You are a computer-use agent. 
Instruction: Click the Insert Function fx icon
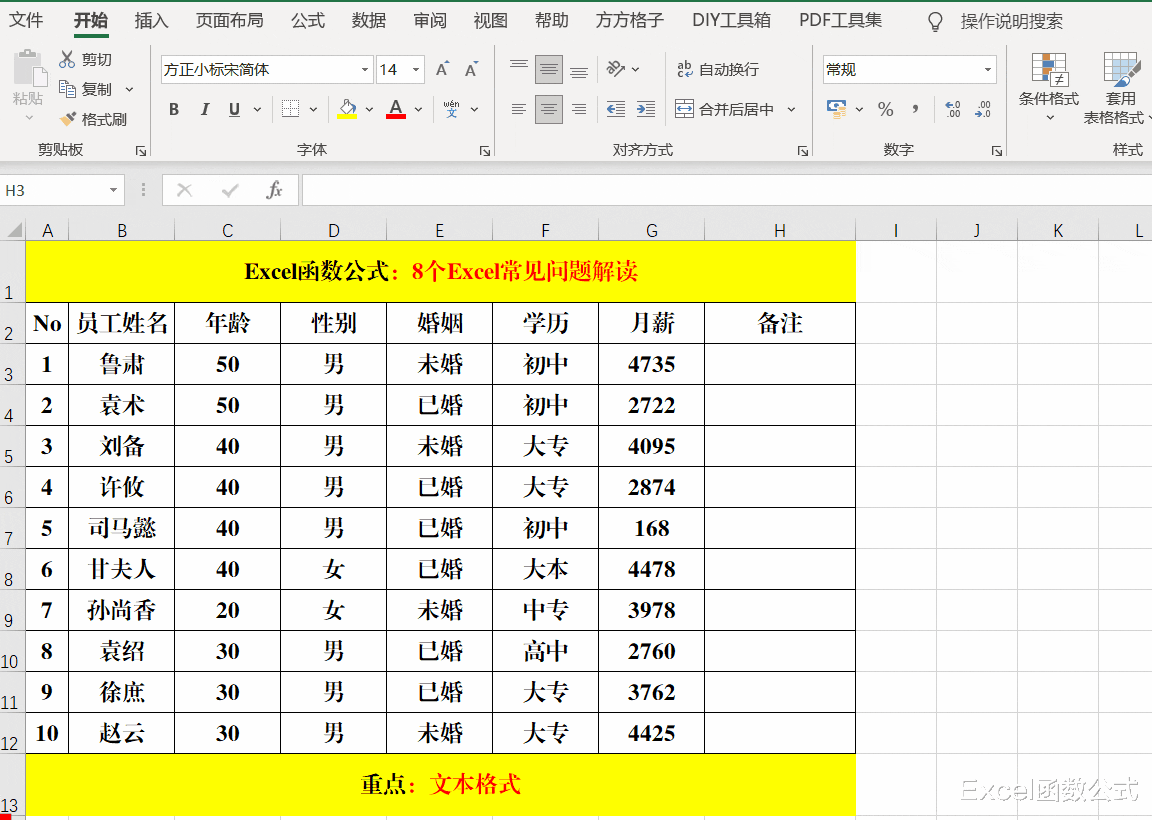coord(275,189)
